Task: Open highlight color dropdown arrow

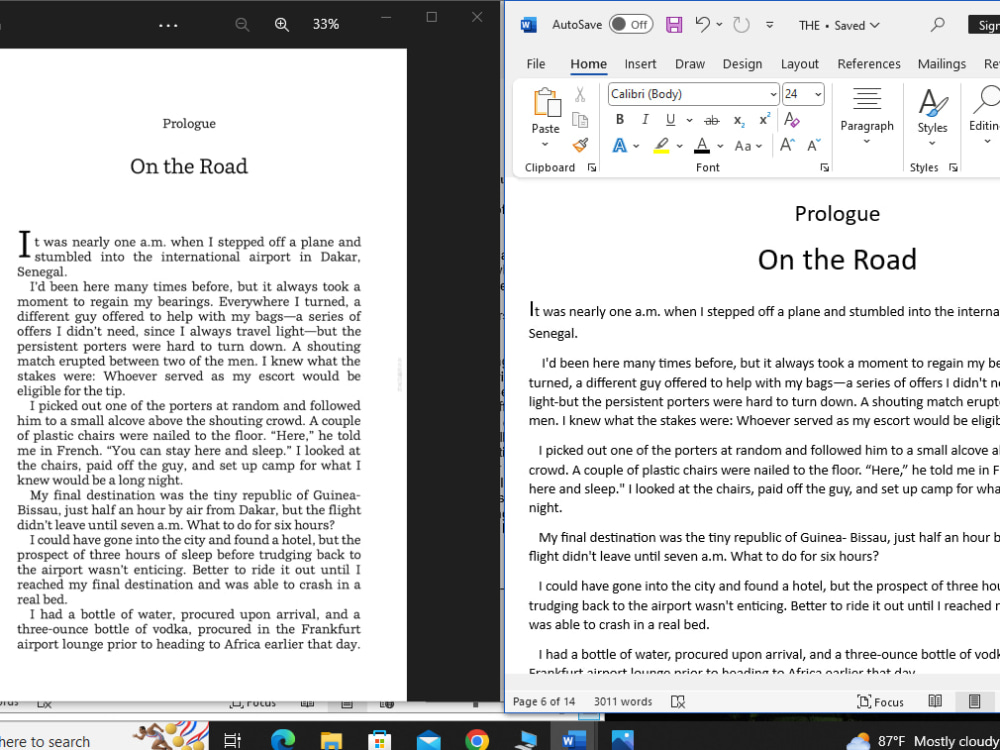Action: pyautogui.click(x=679, y=146)
